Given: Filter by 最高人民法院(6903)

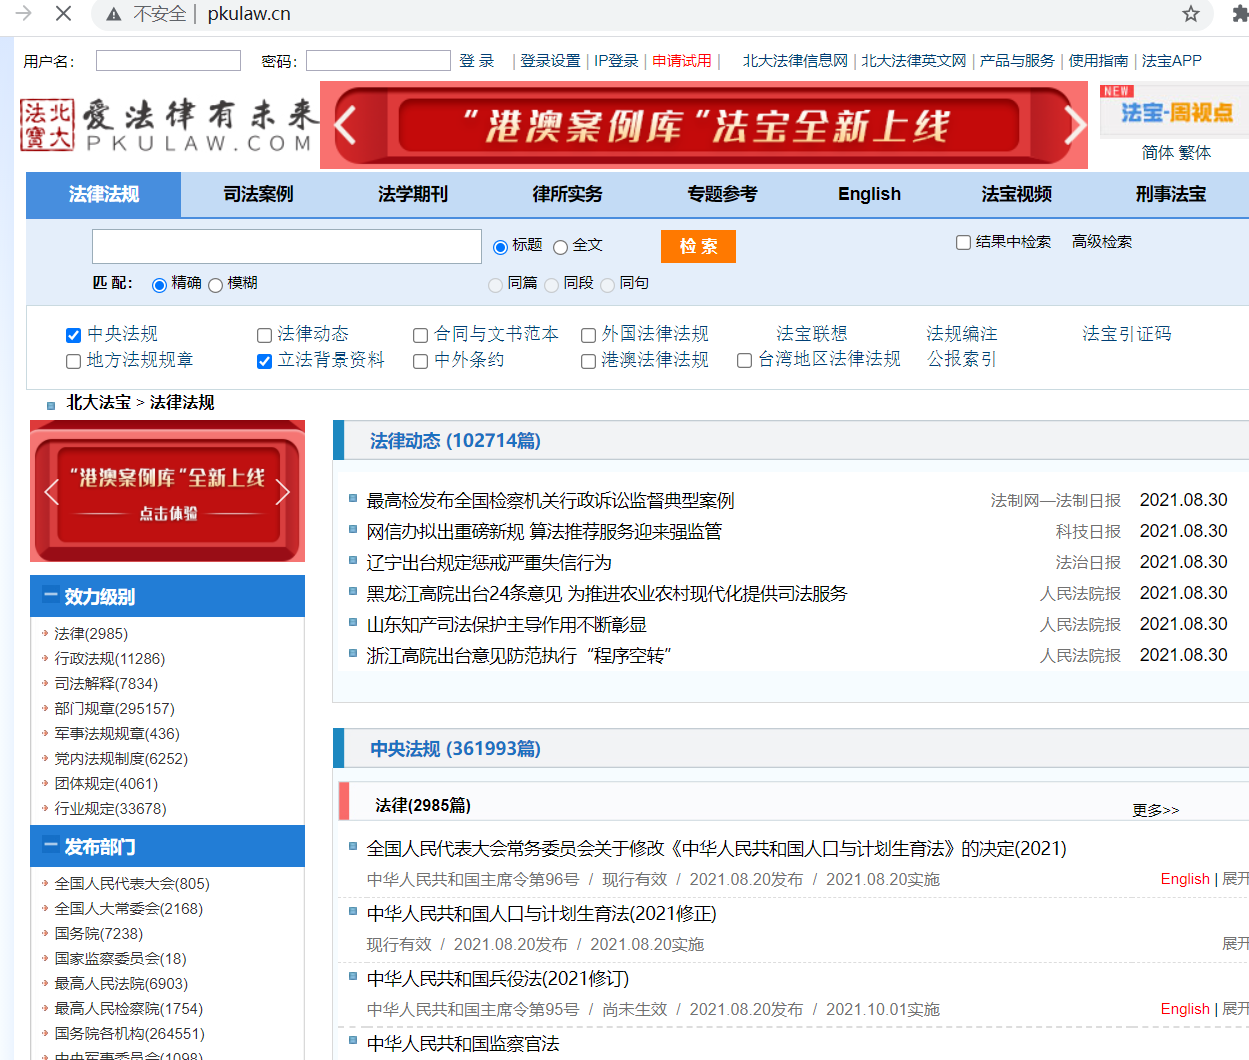Looking at the screenshot, I should coord(121,984).
